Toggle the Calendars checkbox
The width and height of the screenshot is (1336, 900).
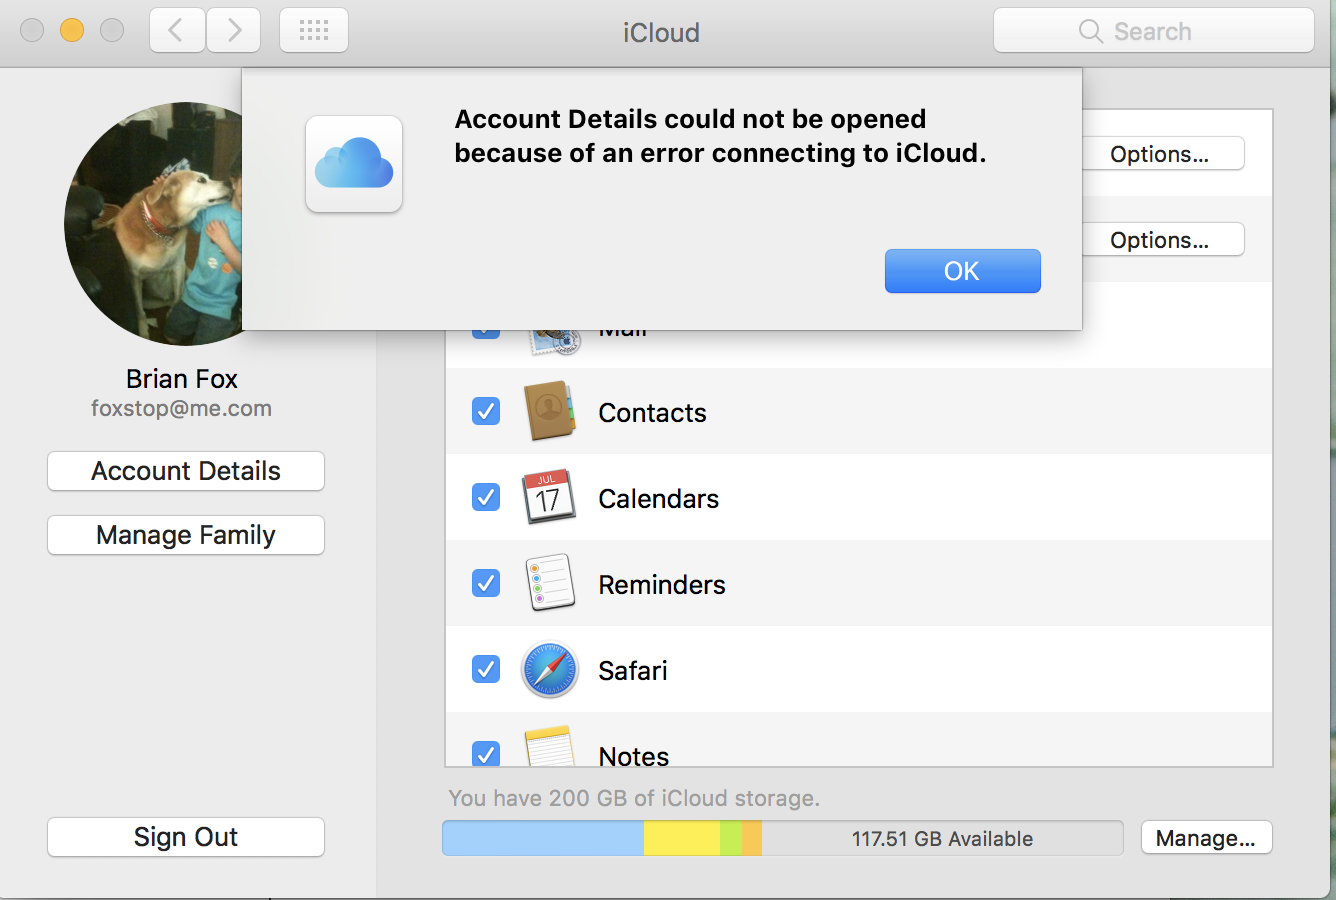486,497
